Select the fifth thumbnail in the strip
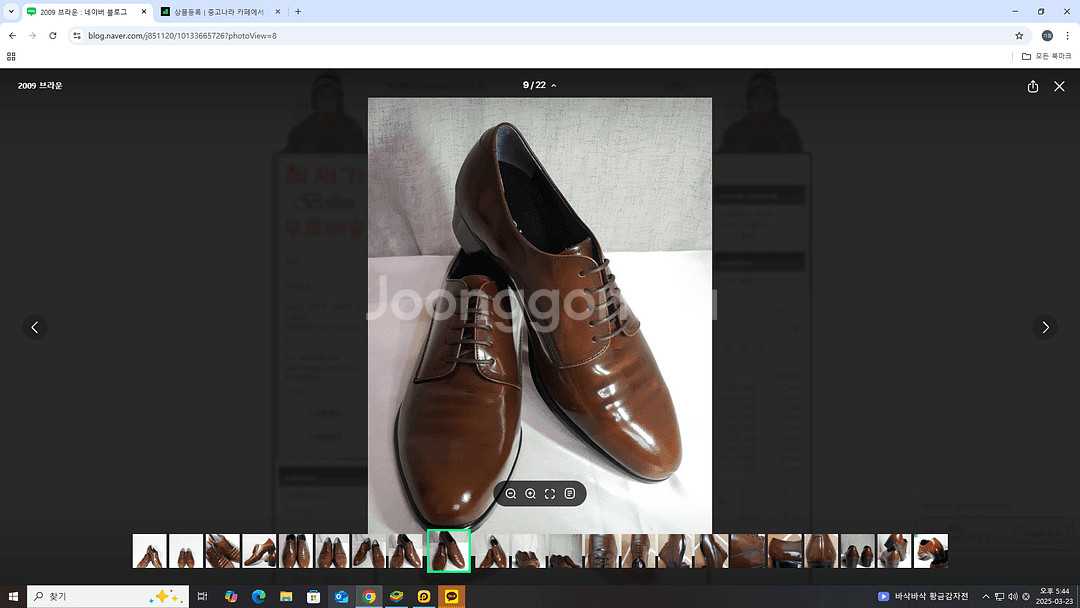The height and width of the screenshot is (608, 1080). tap(295, 551)
